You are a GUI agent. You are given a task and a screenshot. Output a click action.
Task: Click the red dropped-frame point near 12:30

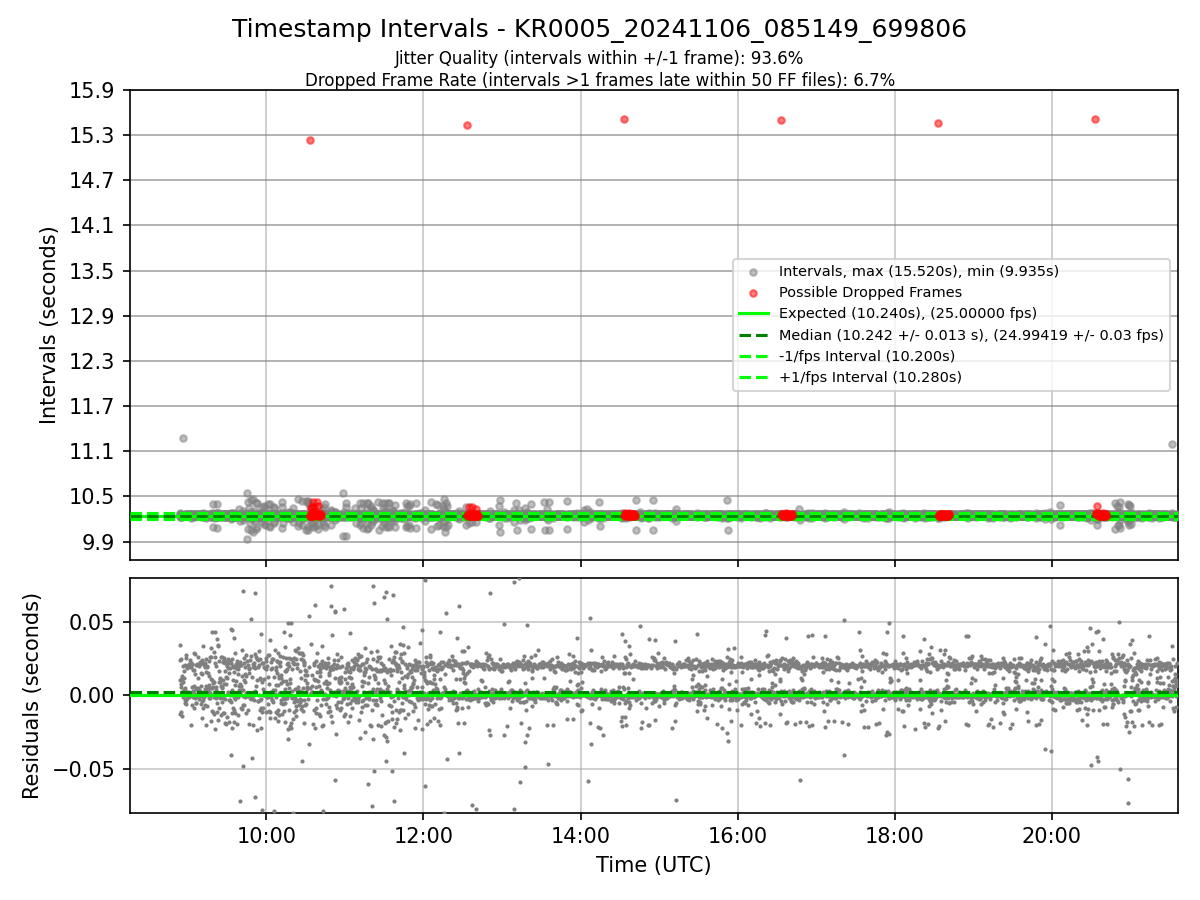tap(467, 125)
